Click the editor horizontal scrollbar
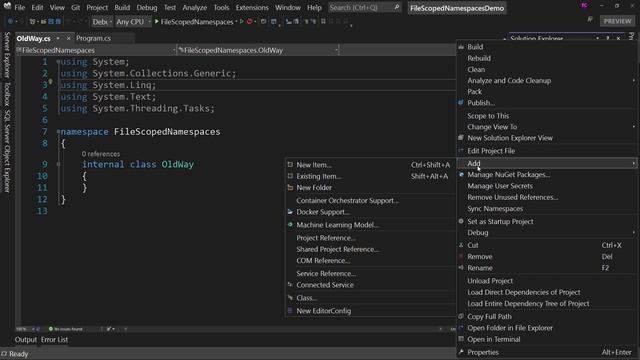Screen dimensions: 640x360 click(x=282, y=329)
